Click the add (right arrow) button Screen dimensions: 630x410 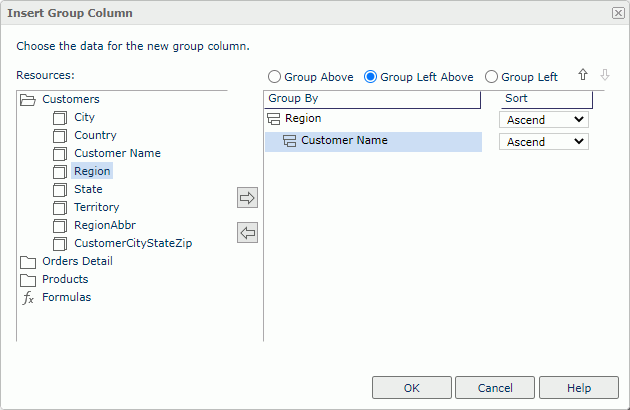click(247, 198)
